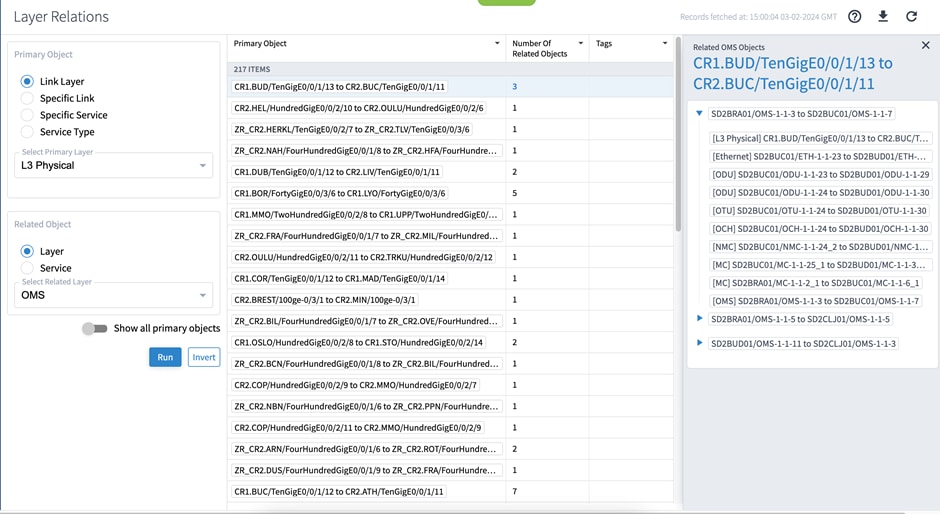Click the panel title CR1.BUD to CR2.BUC link
Image resolution: width=940 pixels, height=514 pixels.
point(793,73)
